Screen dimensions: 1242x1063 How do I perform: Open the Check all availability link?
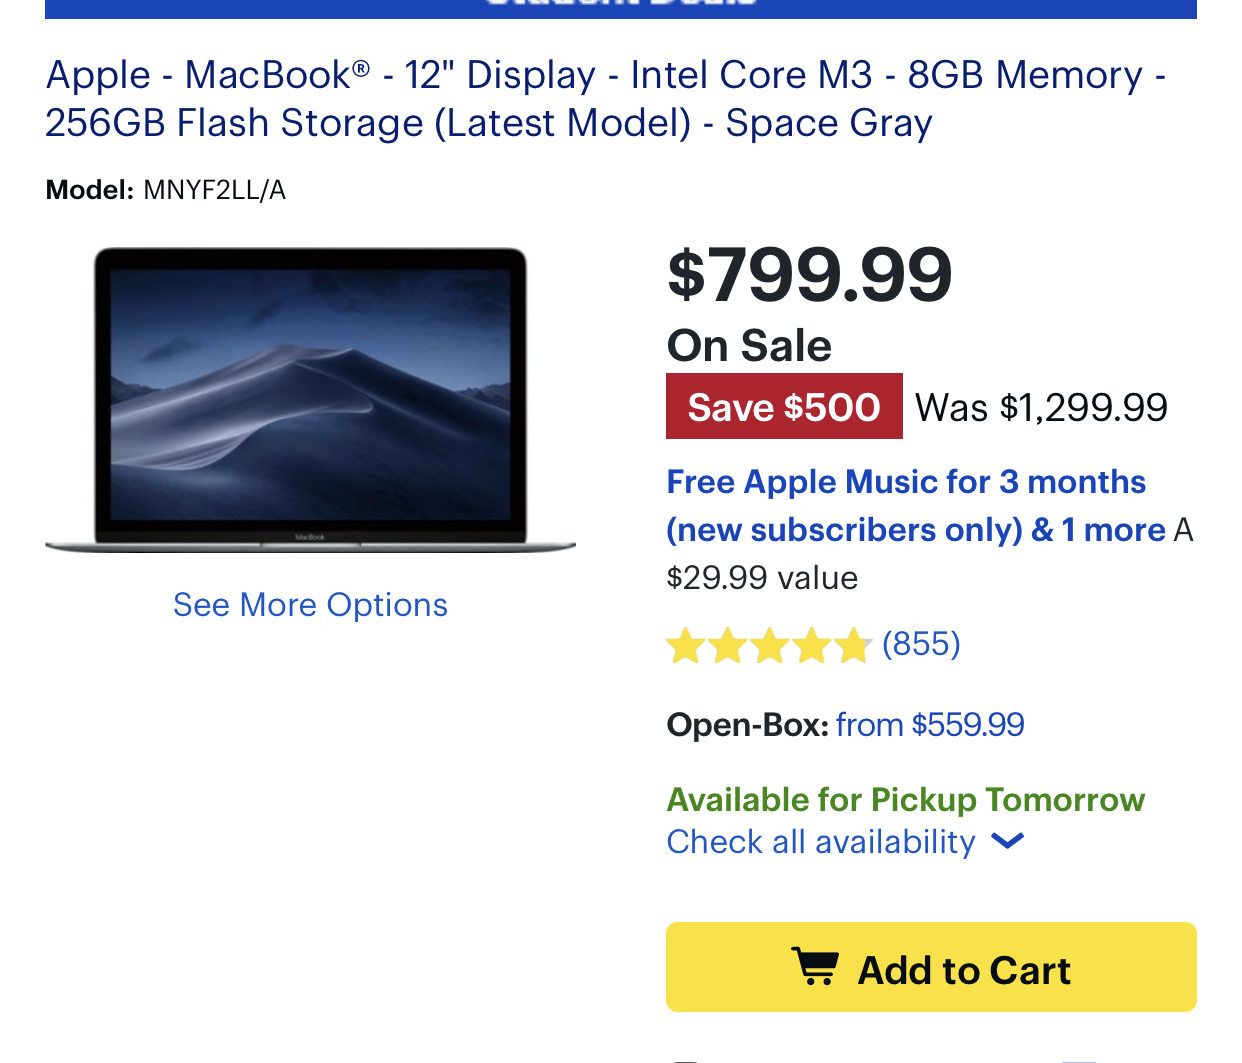pos(821,842)
